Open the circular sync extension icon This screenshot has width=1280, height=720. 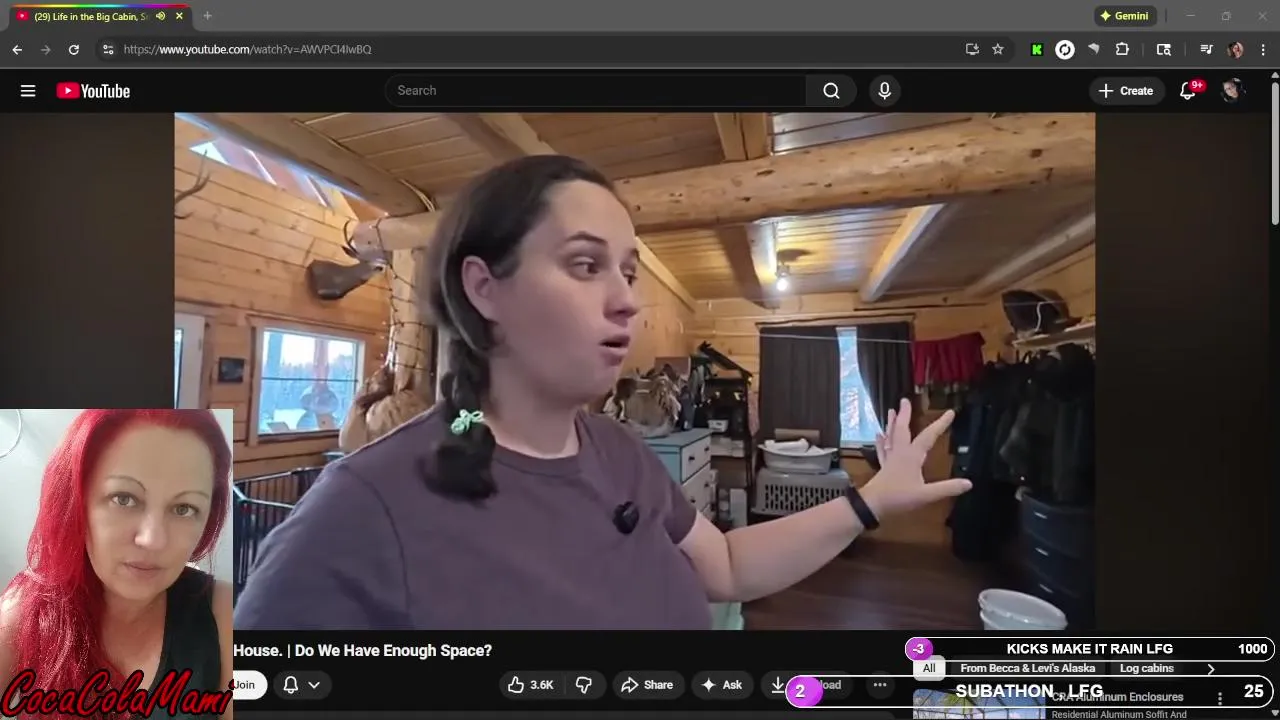coord(1065,49)
